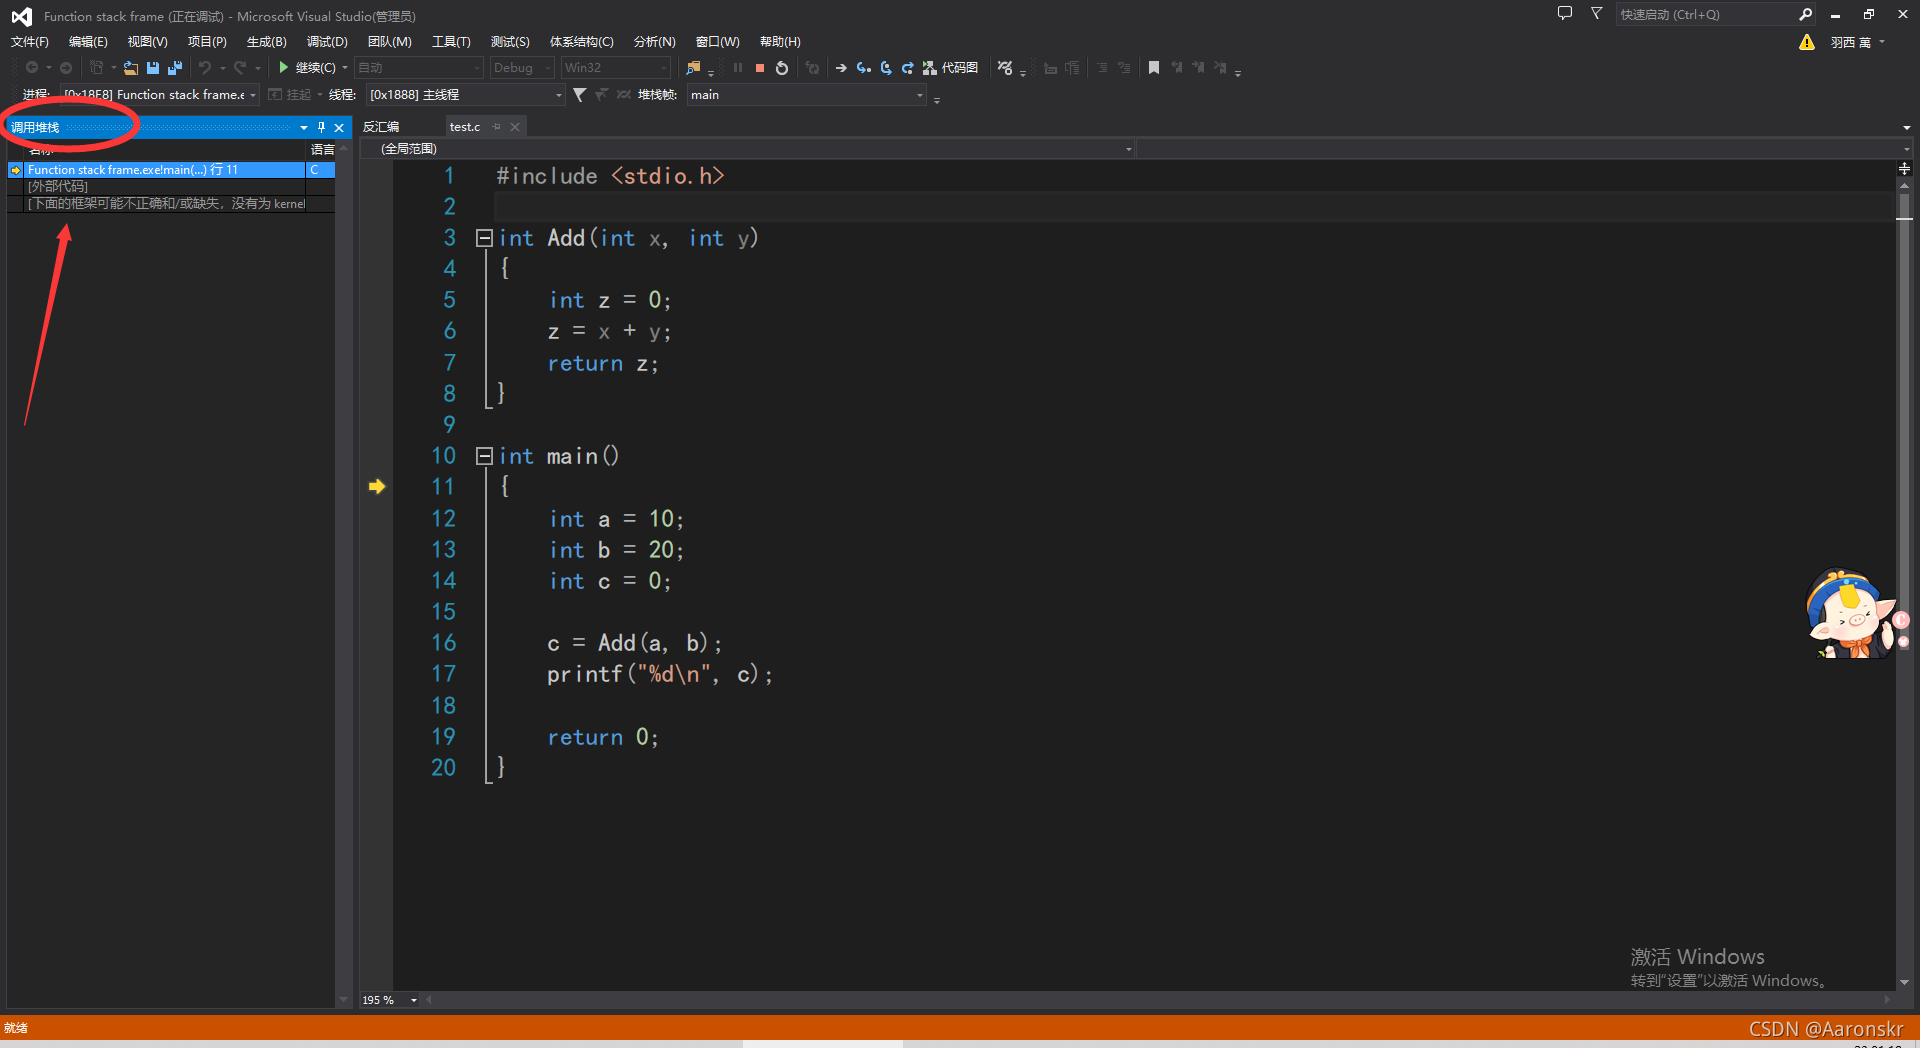Open the Edit (编辑) menu
1920x1048 pixels.
88,42
